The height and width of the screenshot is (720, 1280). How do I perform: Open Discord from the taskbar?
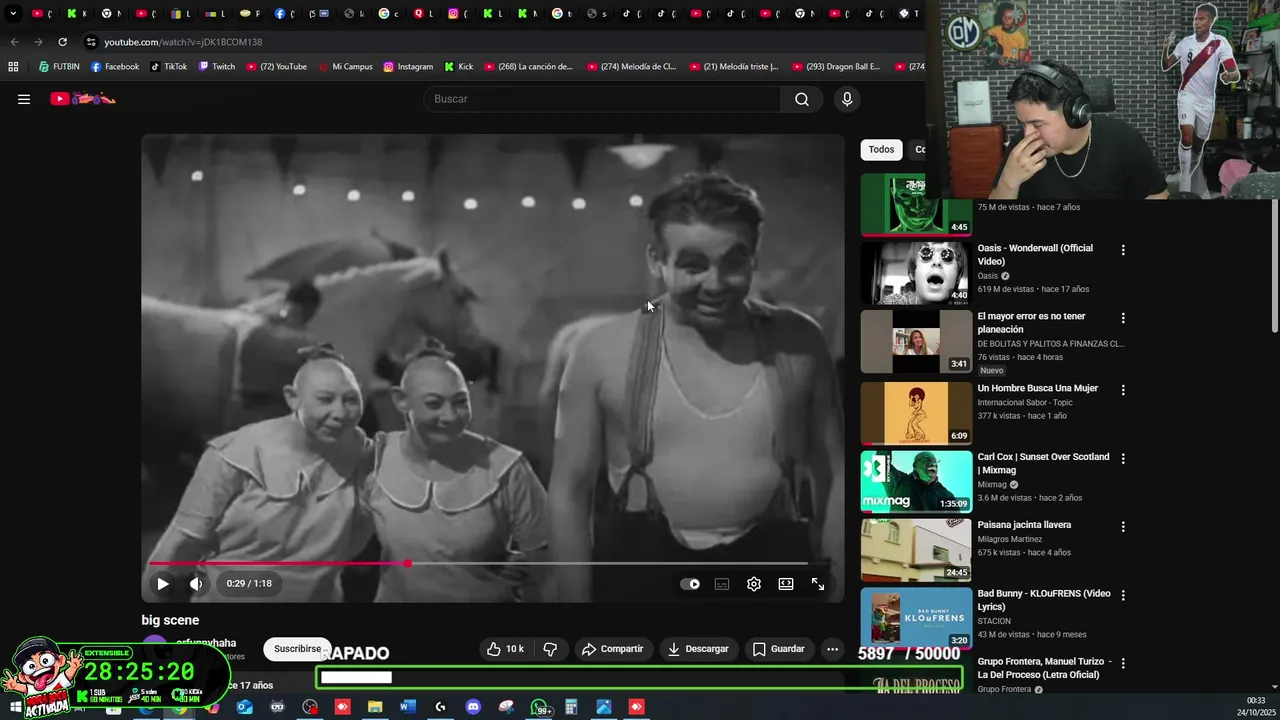473,707
